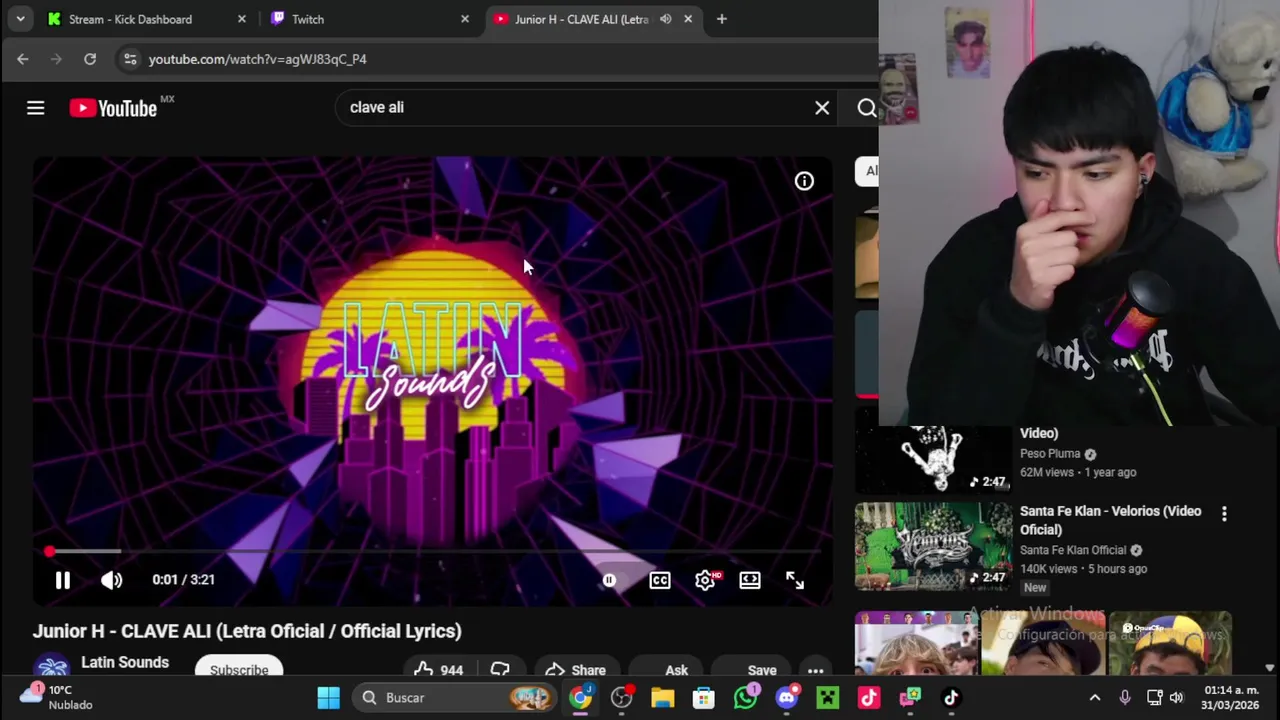Open Minecraft from the taskbar
The height and width of the screenshot is (720, 1280).
(x=827, y=698)
